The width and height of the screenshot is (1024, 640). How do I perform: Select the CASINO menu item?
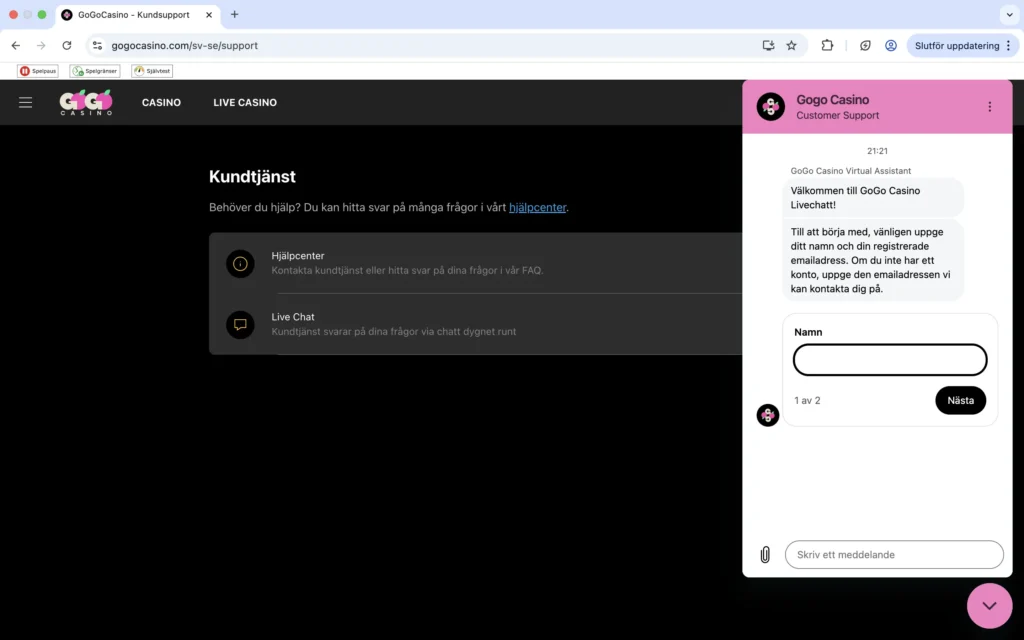pyautogui.click(x=160, y=102)
